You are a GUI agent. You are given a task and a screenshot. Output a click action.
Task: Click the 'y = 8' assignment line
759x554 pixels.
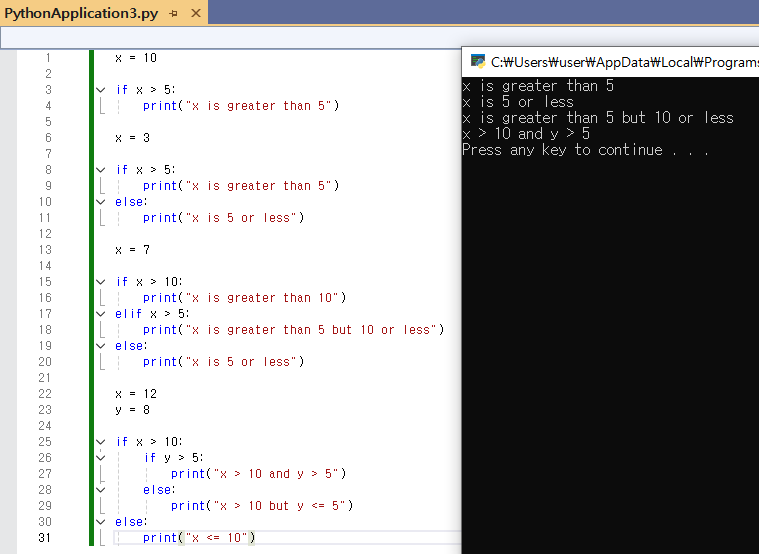133,409
